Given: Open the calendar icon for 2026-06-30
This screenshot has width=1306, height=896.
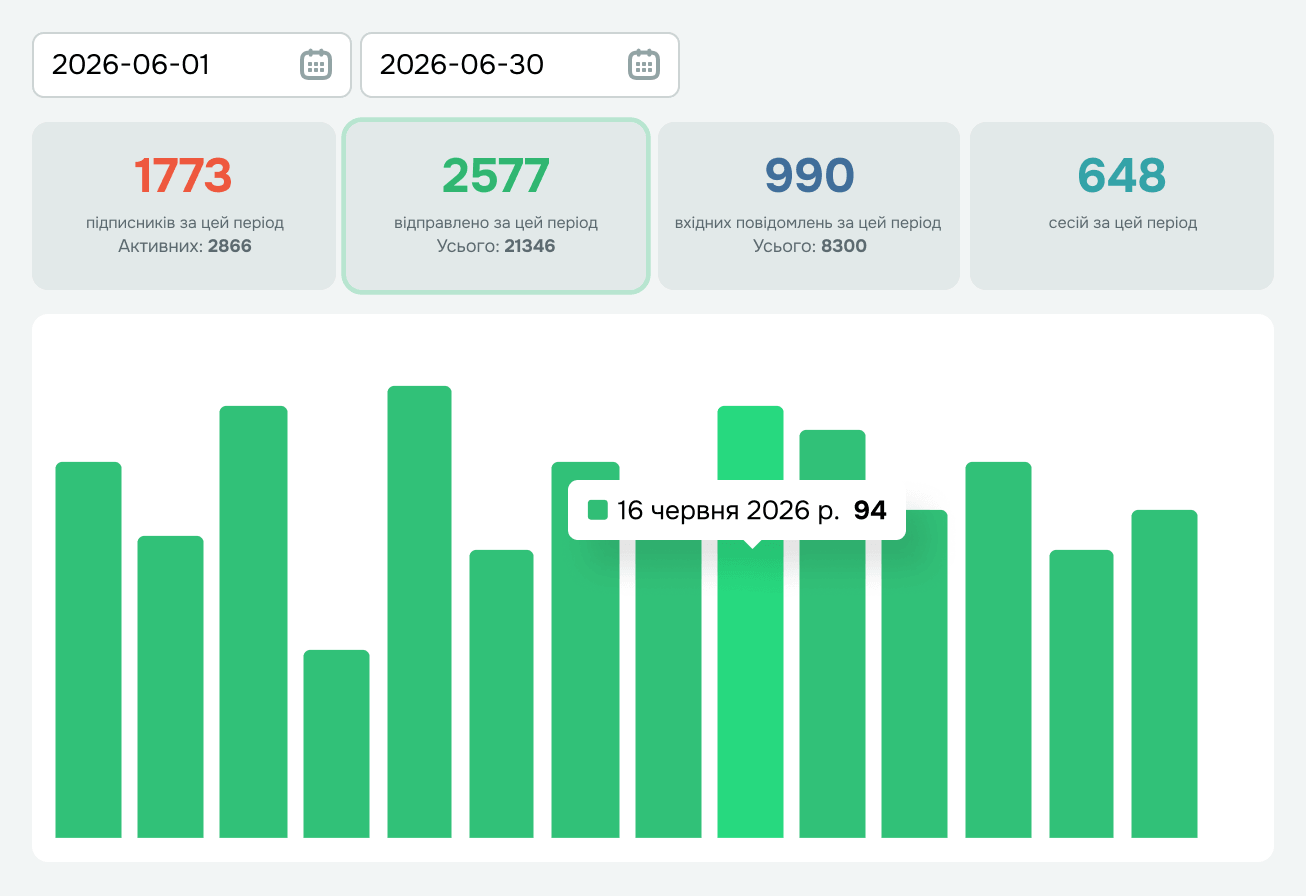Looking at the screenshot, I should [x=644, y=64].
